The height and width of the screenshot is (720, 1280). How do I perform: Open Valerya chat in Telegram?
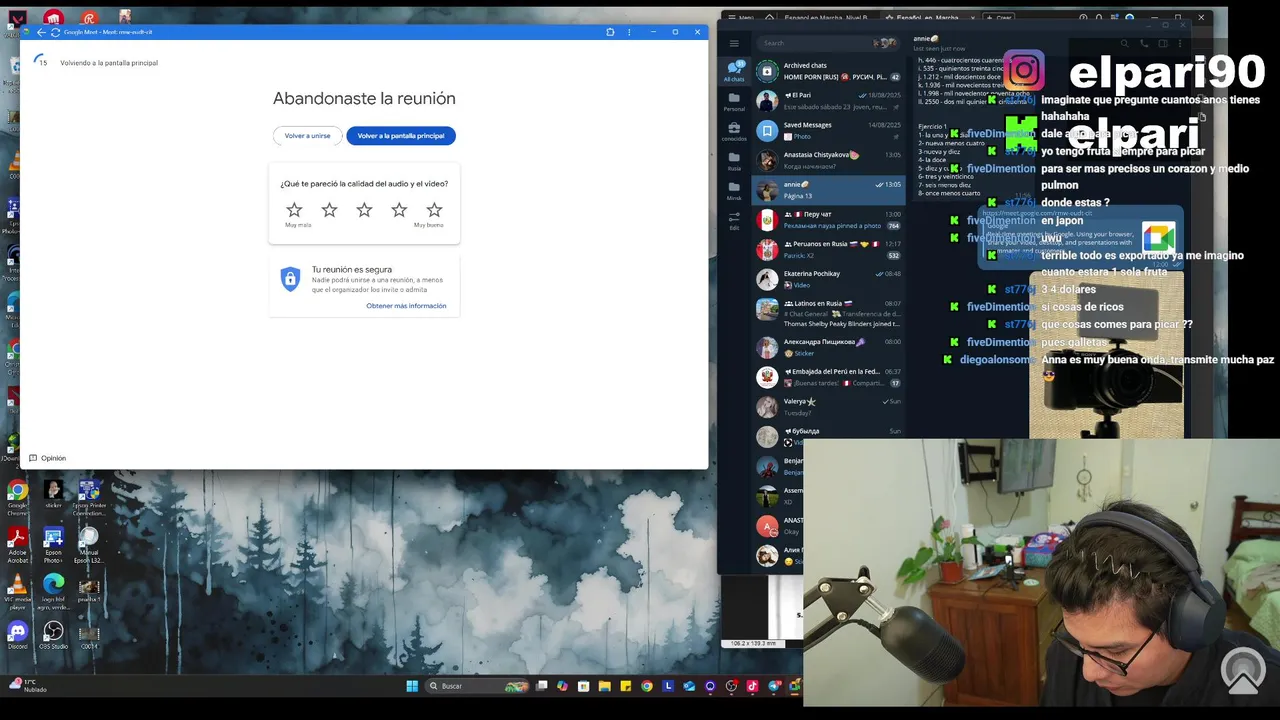click(x=828, y=407)
